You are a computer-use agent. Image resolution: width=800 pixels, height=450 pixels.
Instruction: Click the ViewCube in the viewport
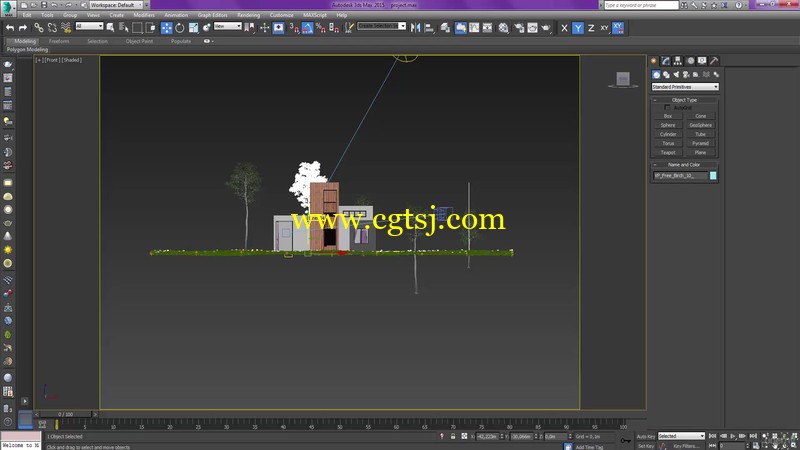click(622, 79)
